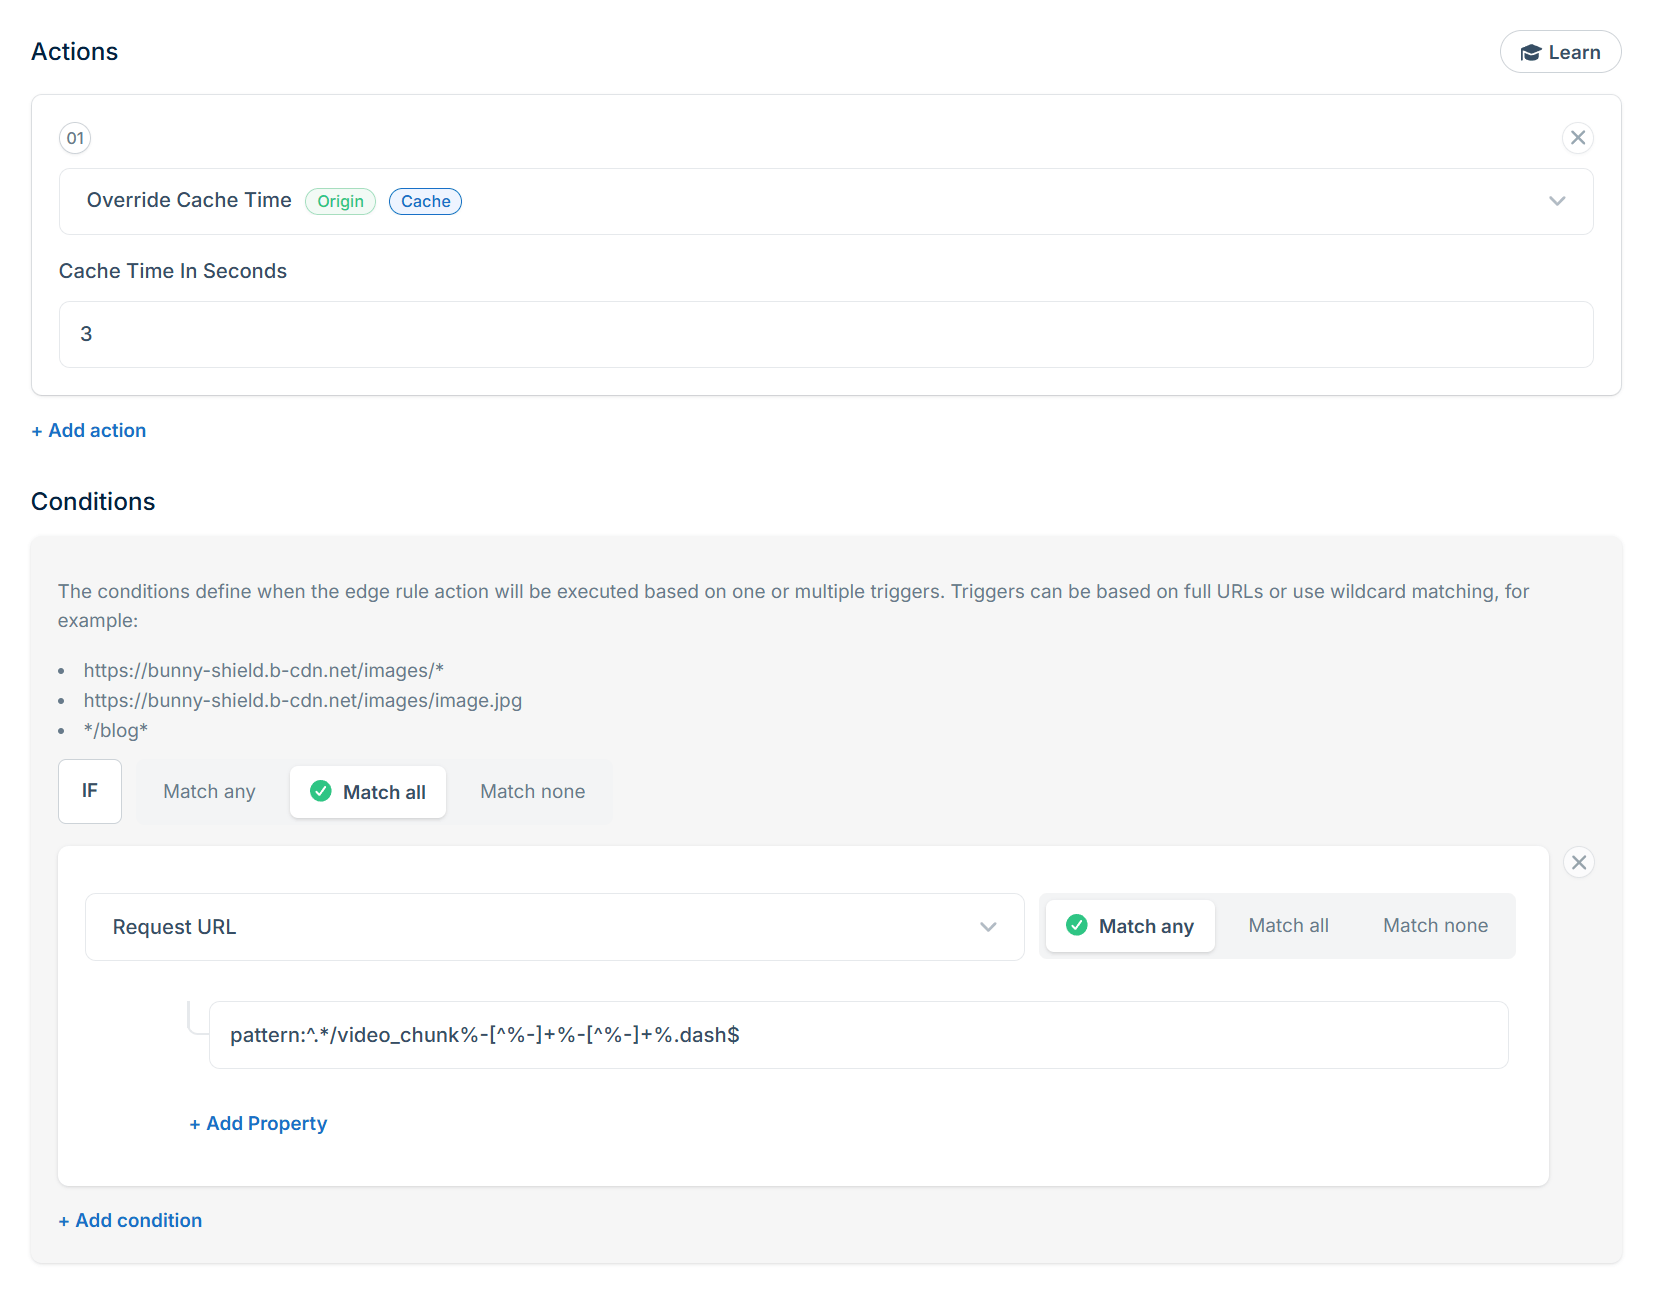Select Match all for Request URL property
Screen dimensions: 1658x1297
pyautogui.click(x=1288, y=925)
